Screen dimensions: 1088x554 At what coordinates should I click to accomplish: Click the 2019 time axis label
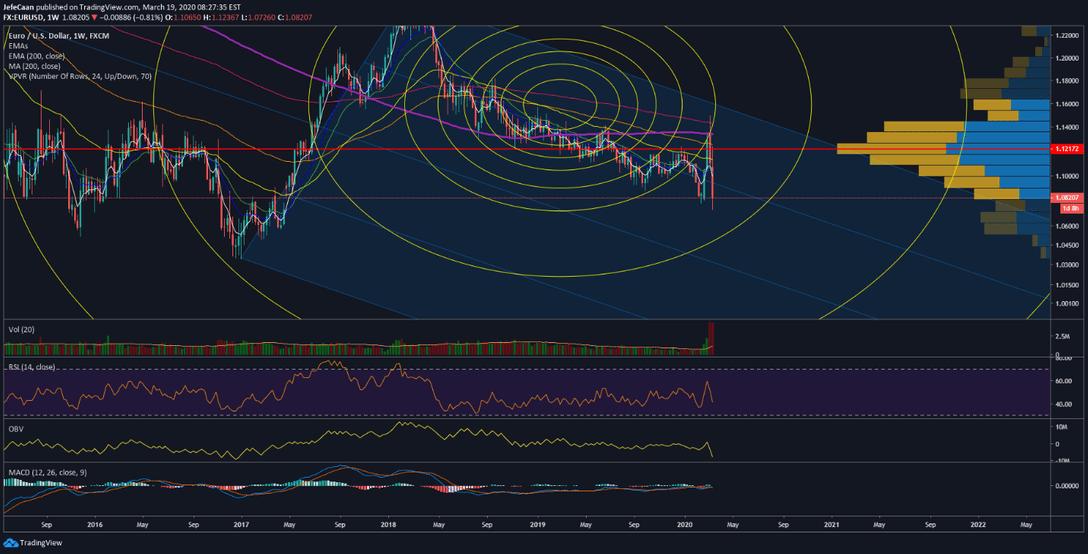click(x=538, y=525)
